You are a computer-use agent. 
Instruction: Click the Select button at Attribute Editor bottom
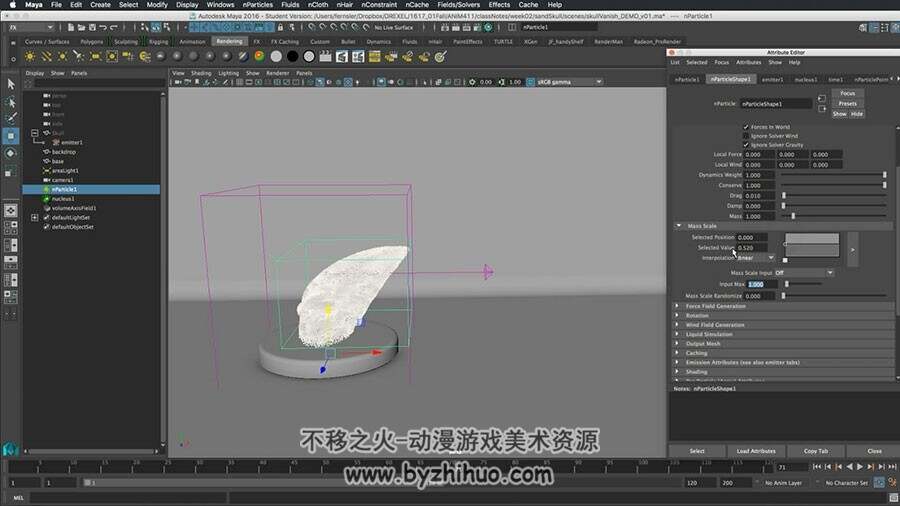coord(697,451)
